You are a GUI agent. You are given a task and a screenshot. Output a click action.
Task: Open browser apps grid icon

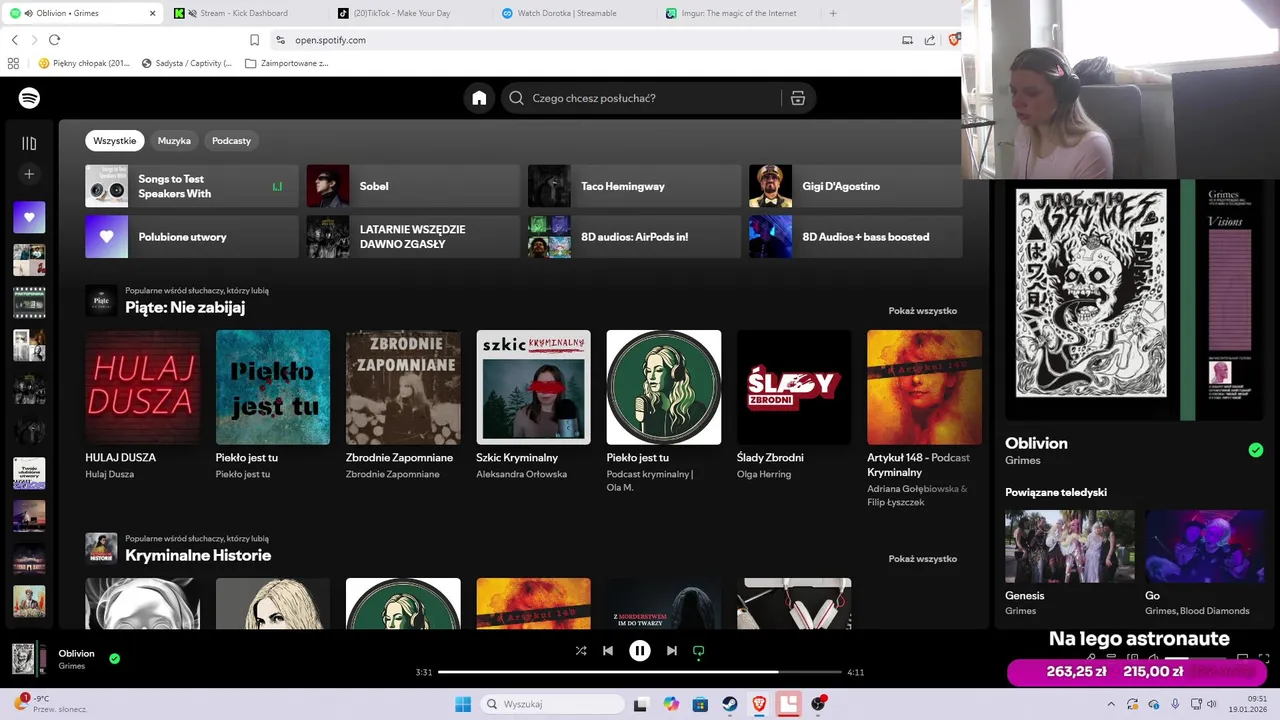point(13,63)
